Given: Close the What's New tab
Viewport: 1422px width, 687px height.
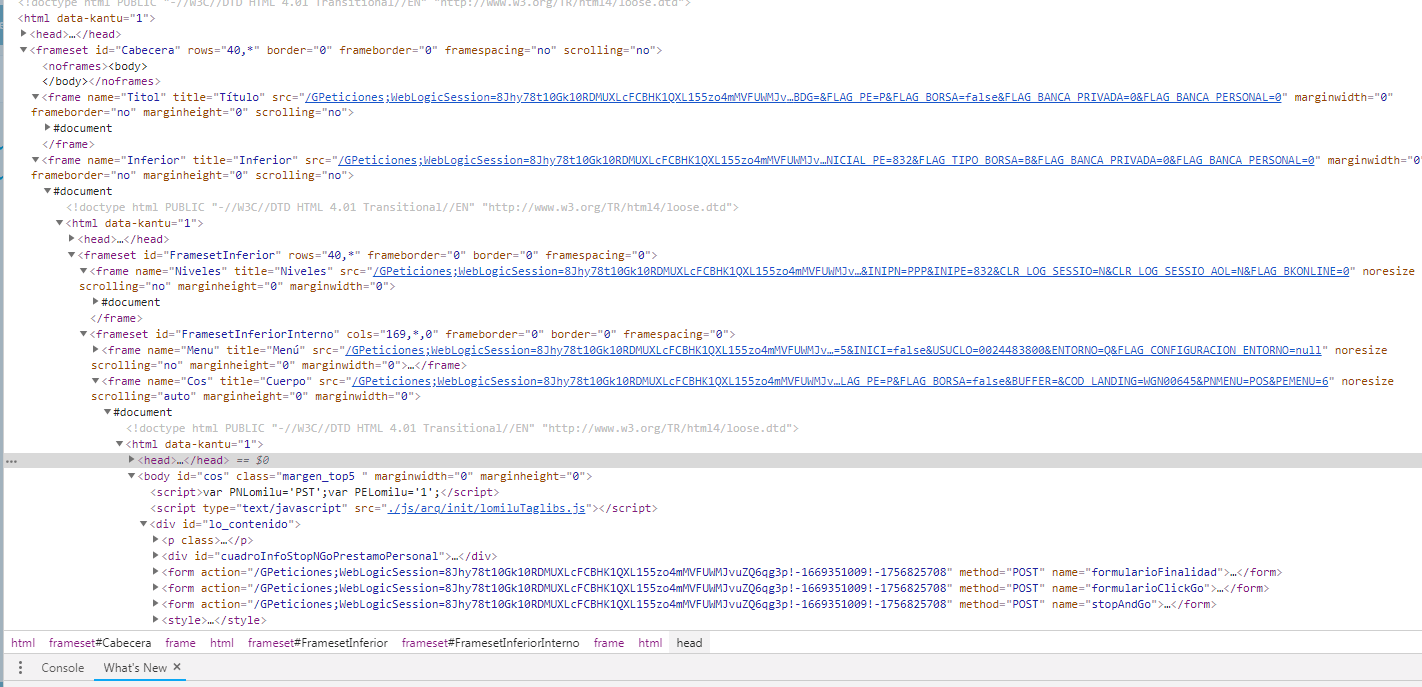Looking at the screenshot, I should coord(176,667).
